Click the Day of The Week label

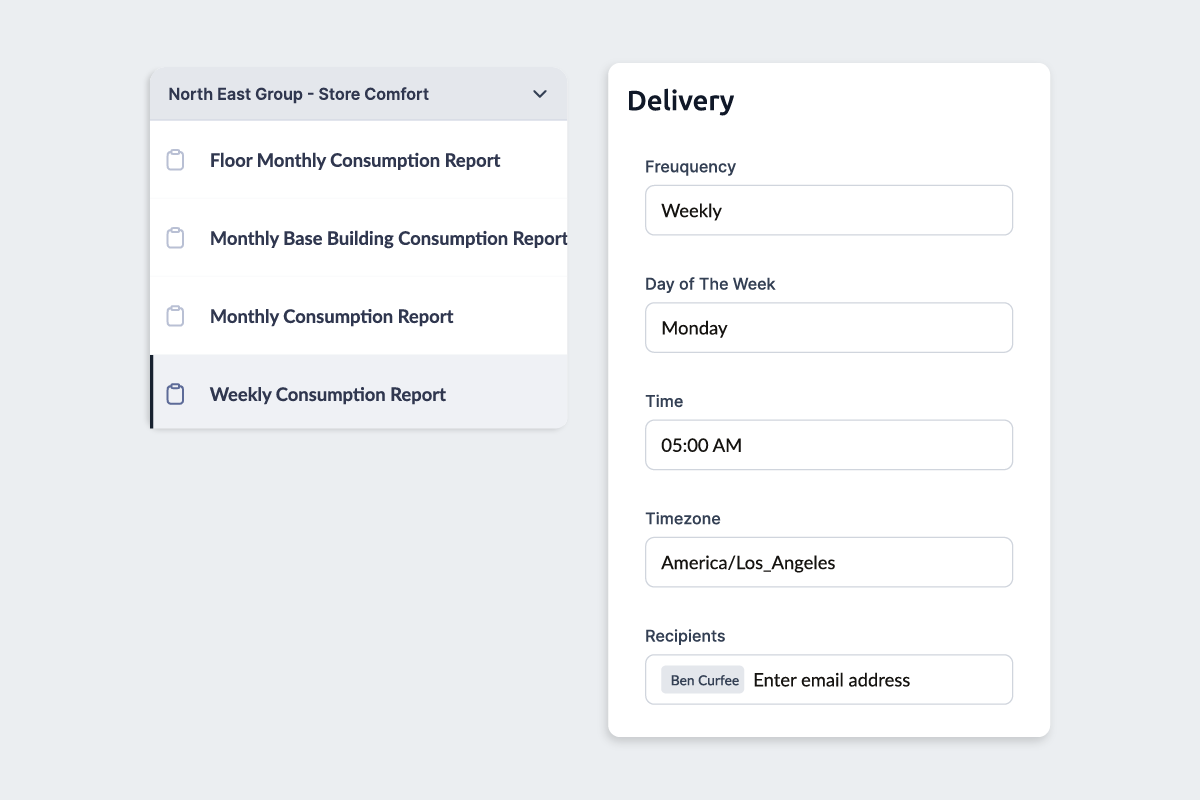(x=710, y=284)
